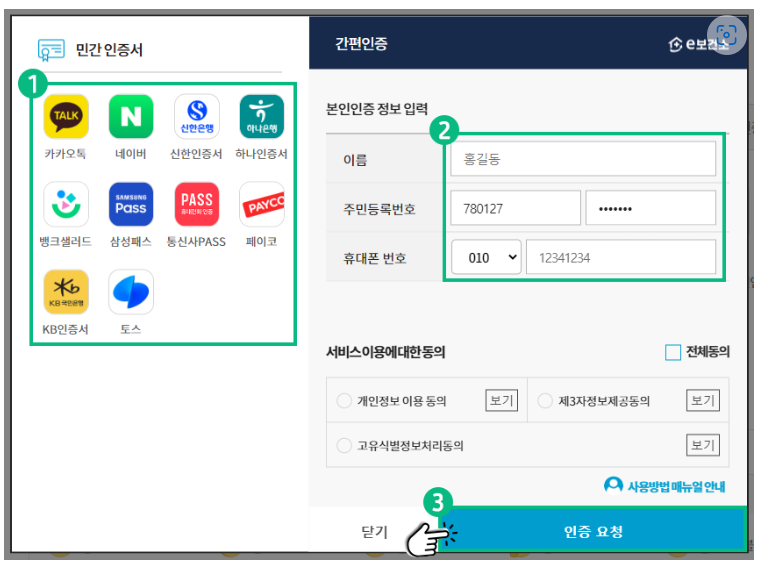Screen dimensions: 782x577
Task: Open 보기 for 제3자정보제공동의
Action: (x=703, y=400)
